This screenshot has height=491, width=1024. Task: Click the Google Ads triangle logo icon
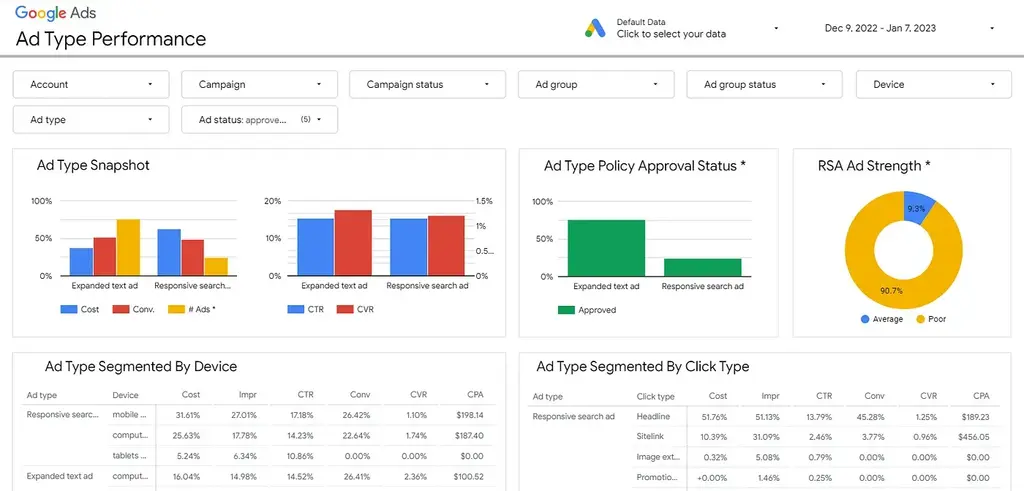pyautogui.click(x=596, y=28)
